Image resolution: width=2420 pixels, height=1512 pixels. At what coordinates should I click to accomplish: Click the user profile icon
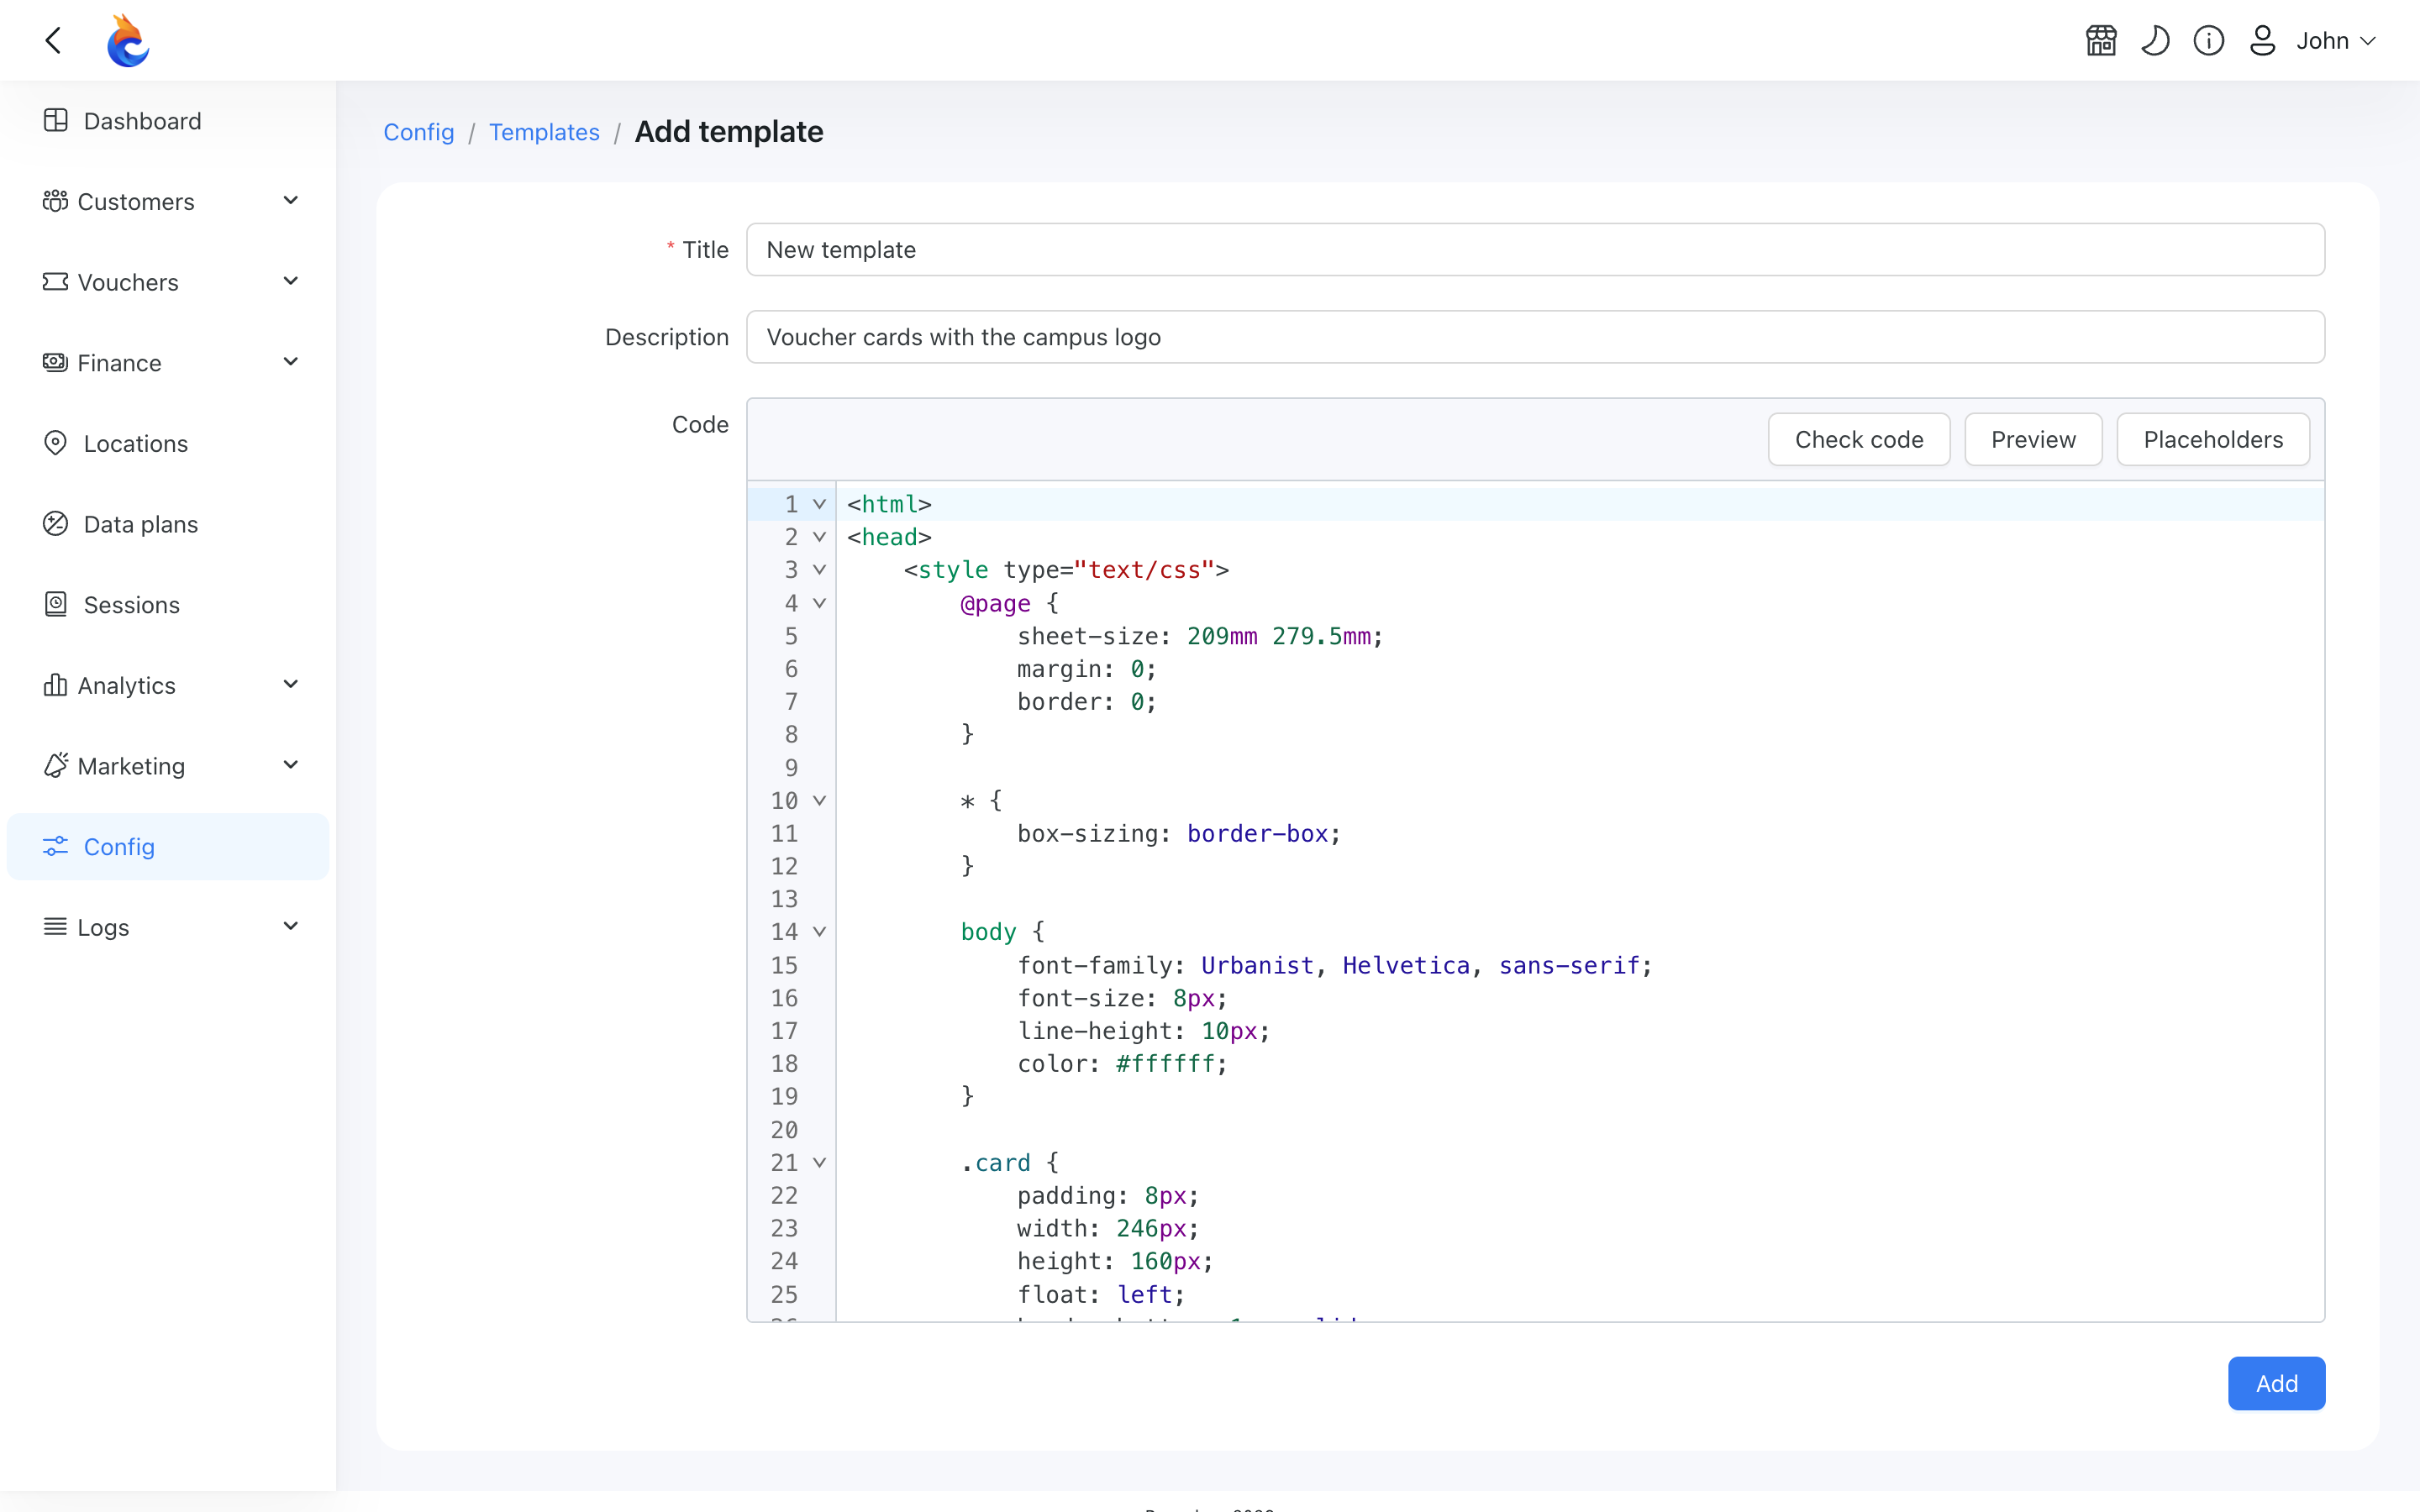click(x=2263, y=40)
